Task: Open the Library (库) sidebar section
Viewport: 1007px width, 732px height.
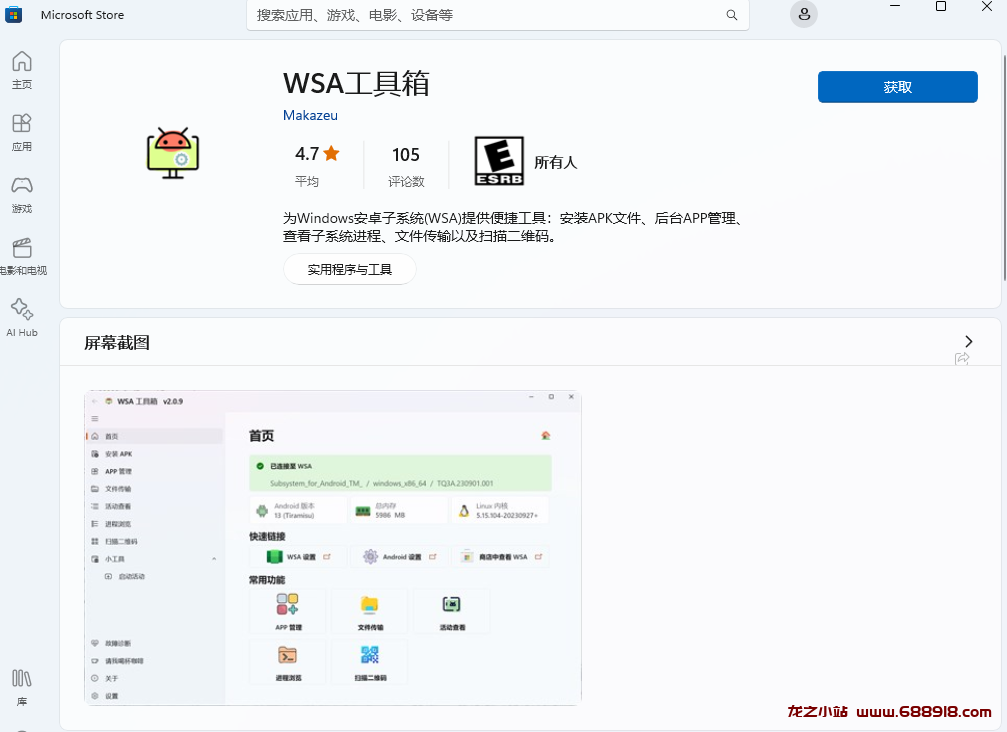Action: pos(22,687)
